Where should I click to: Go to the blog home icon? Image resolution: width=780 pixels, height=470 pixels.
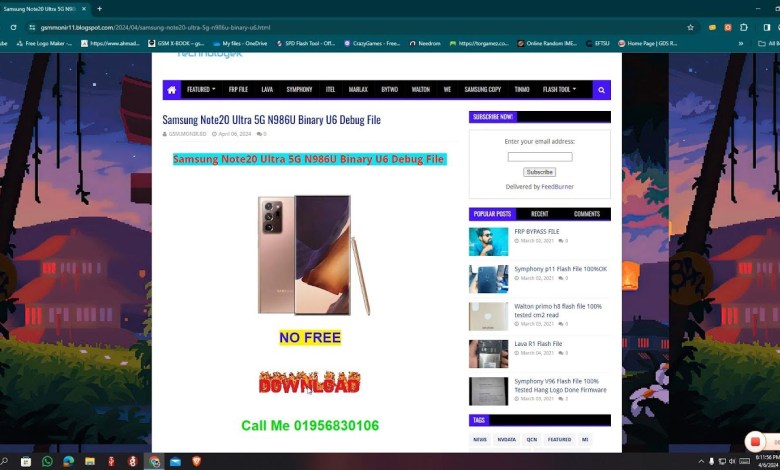point(172,90)
